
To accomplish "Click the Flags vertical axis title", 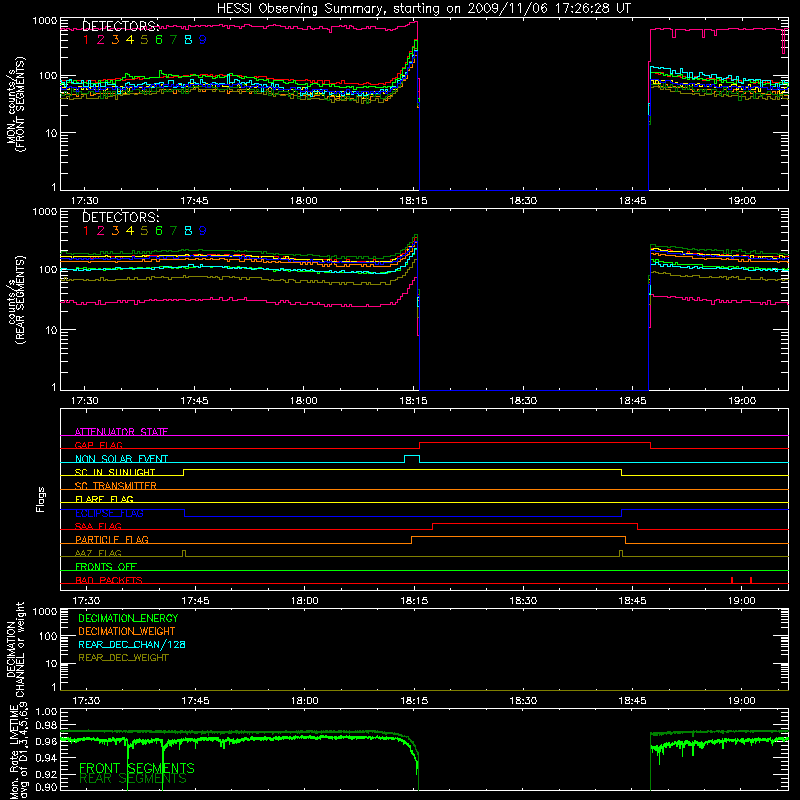I will tap(41, 499).
